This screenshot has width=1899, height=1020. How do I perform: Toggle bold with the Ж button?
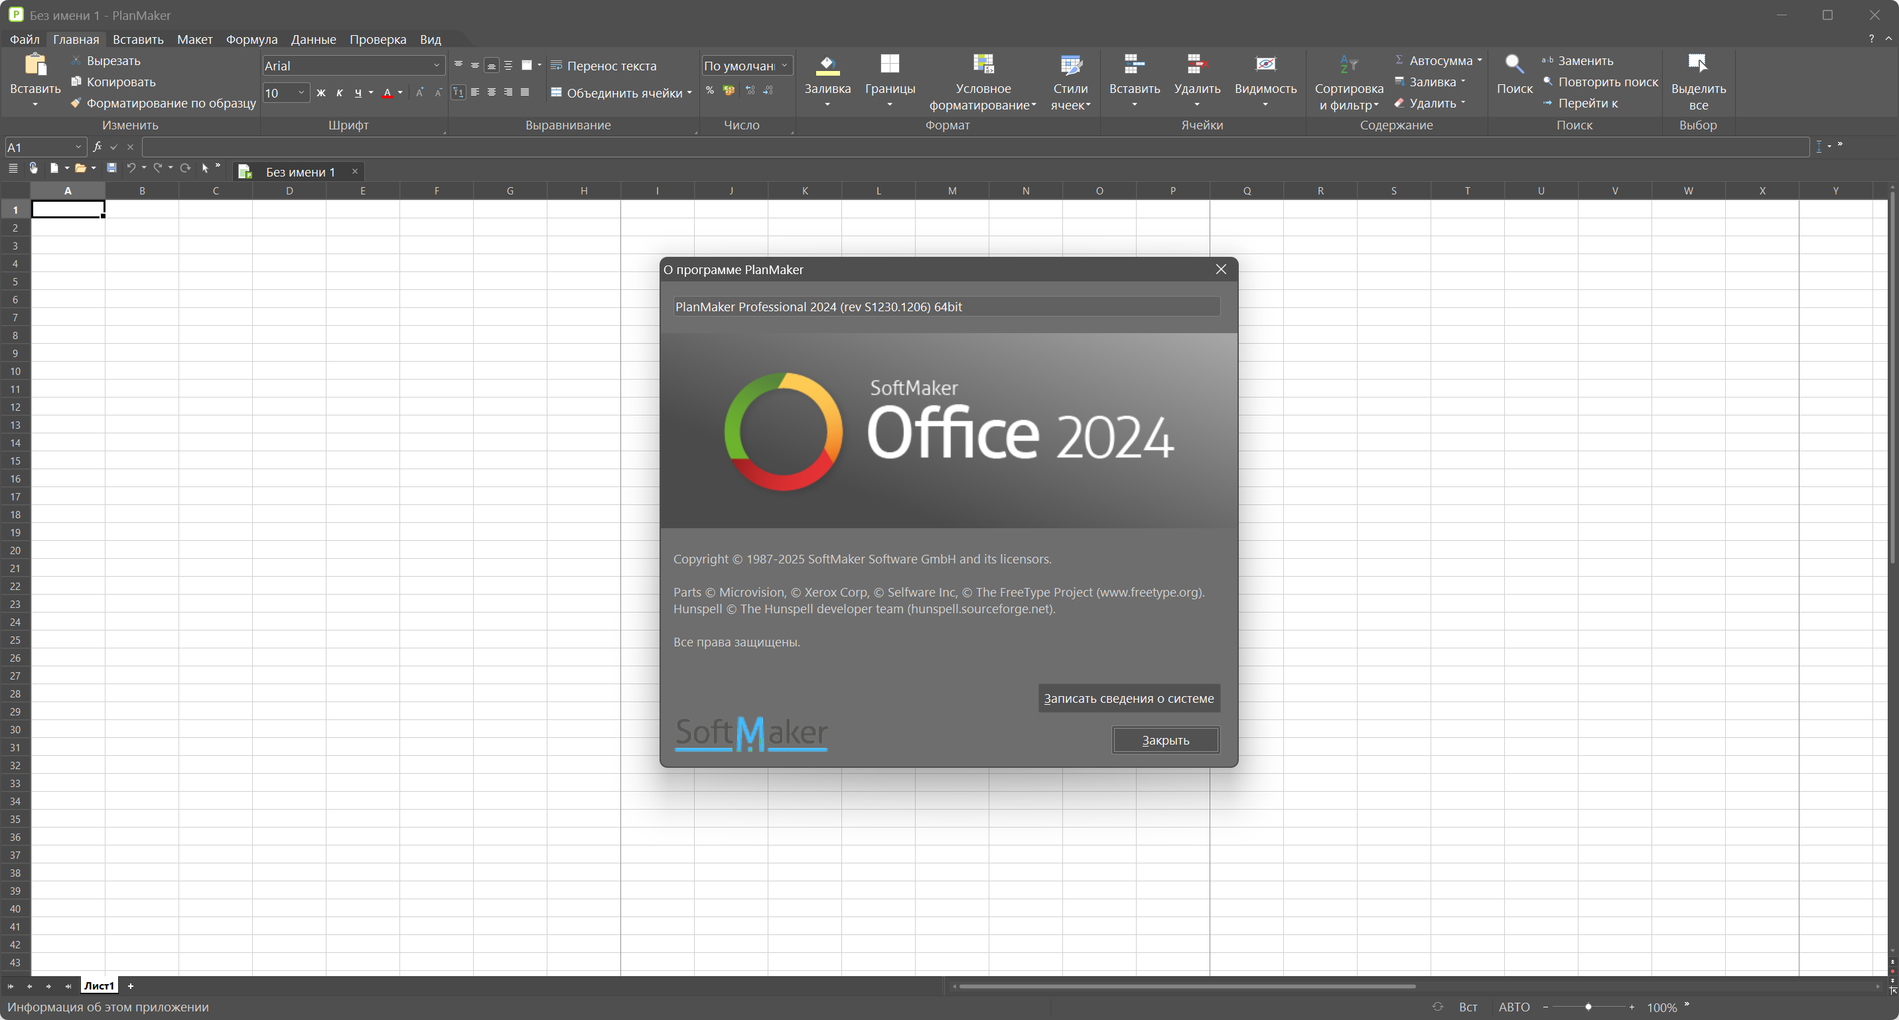coord(321,93)
